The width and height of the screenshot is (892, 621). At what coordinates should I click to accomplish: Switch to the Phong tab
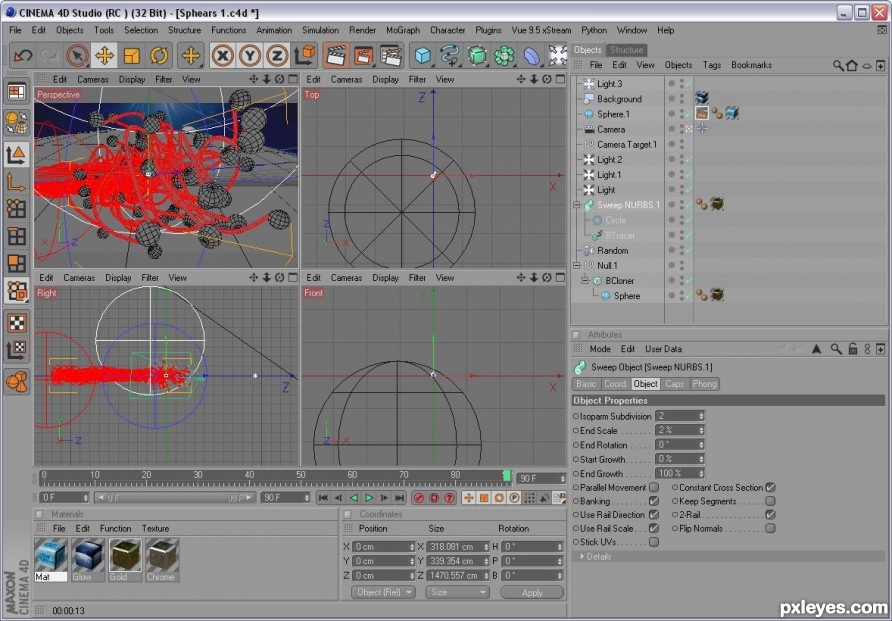pos(704,384)
